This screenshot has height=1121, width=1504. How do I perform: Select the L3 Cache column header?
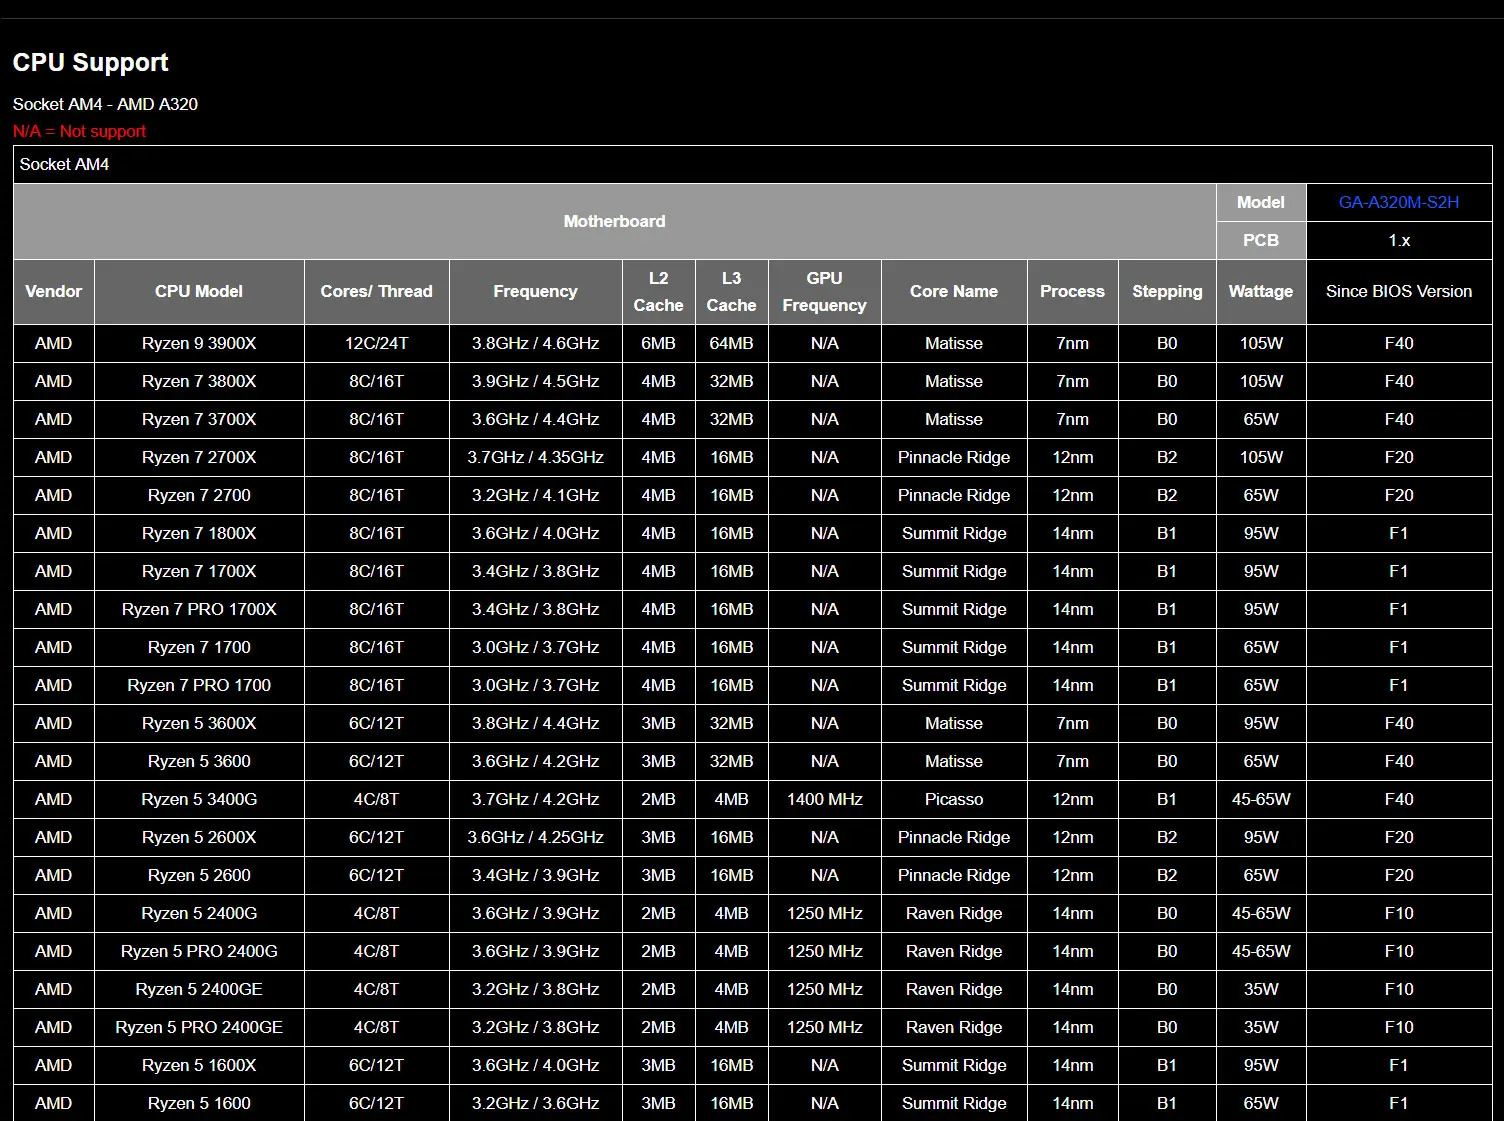coord(731,292)
